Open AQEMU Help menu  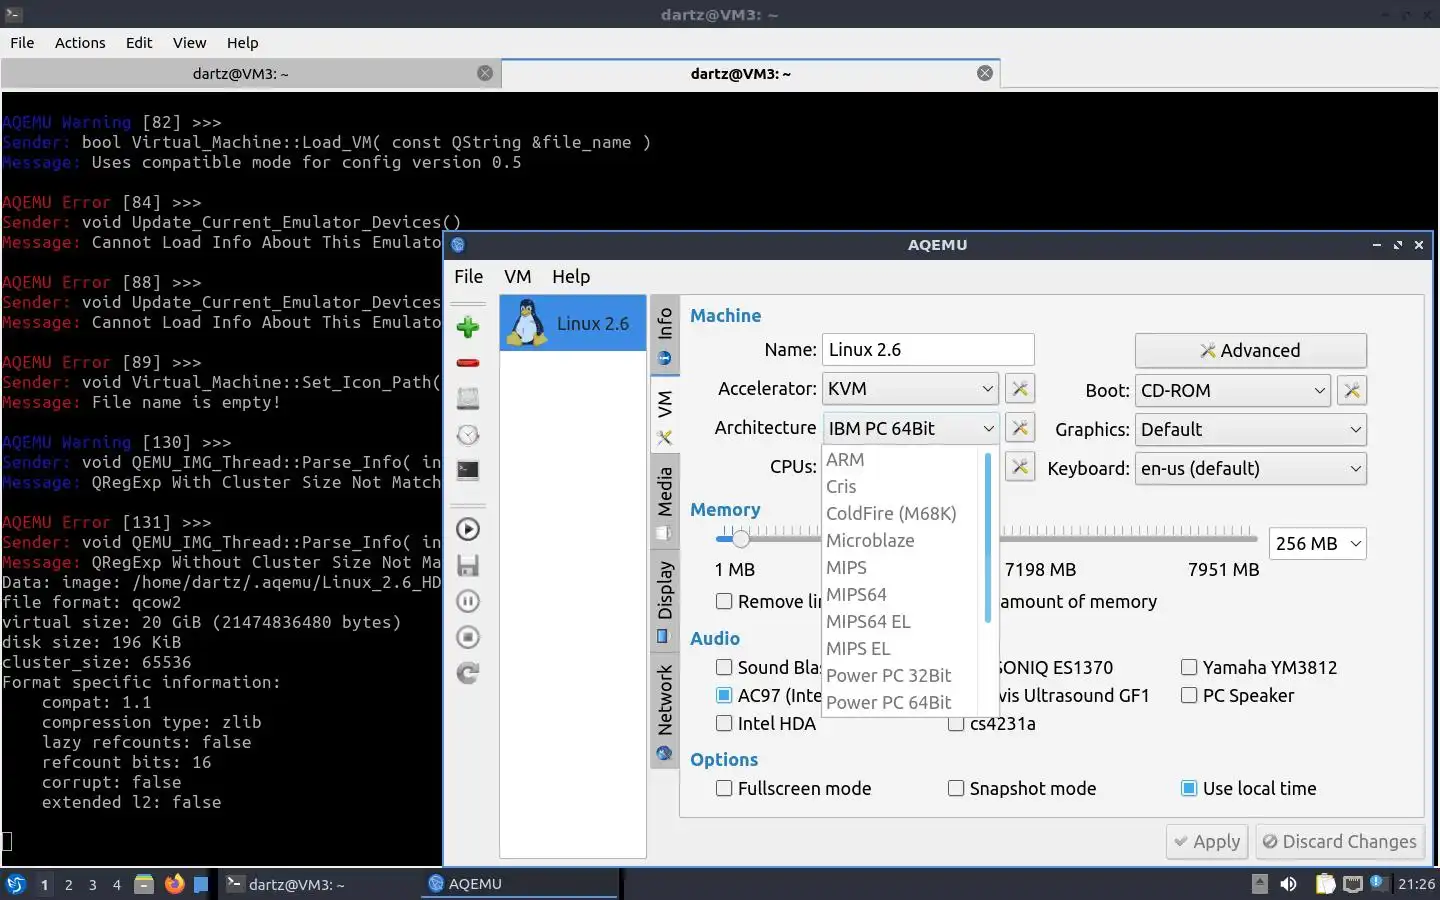571,277
